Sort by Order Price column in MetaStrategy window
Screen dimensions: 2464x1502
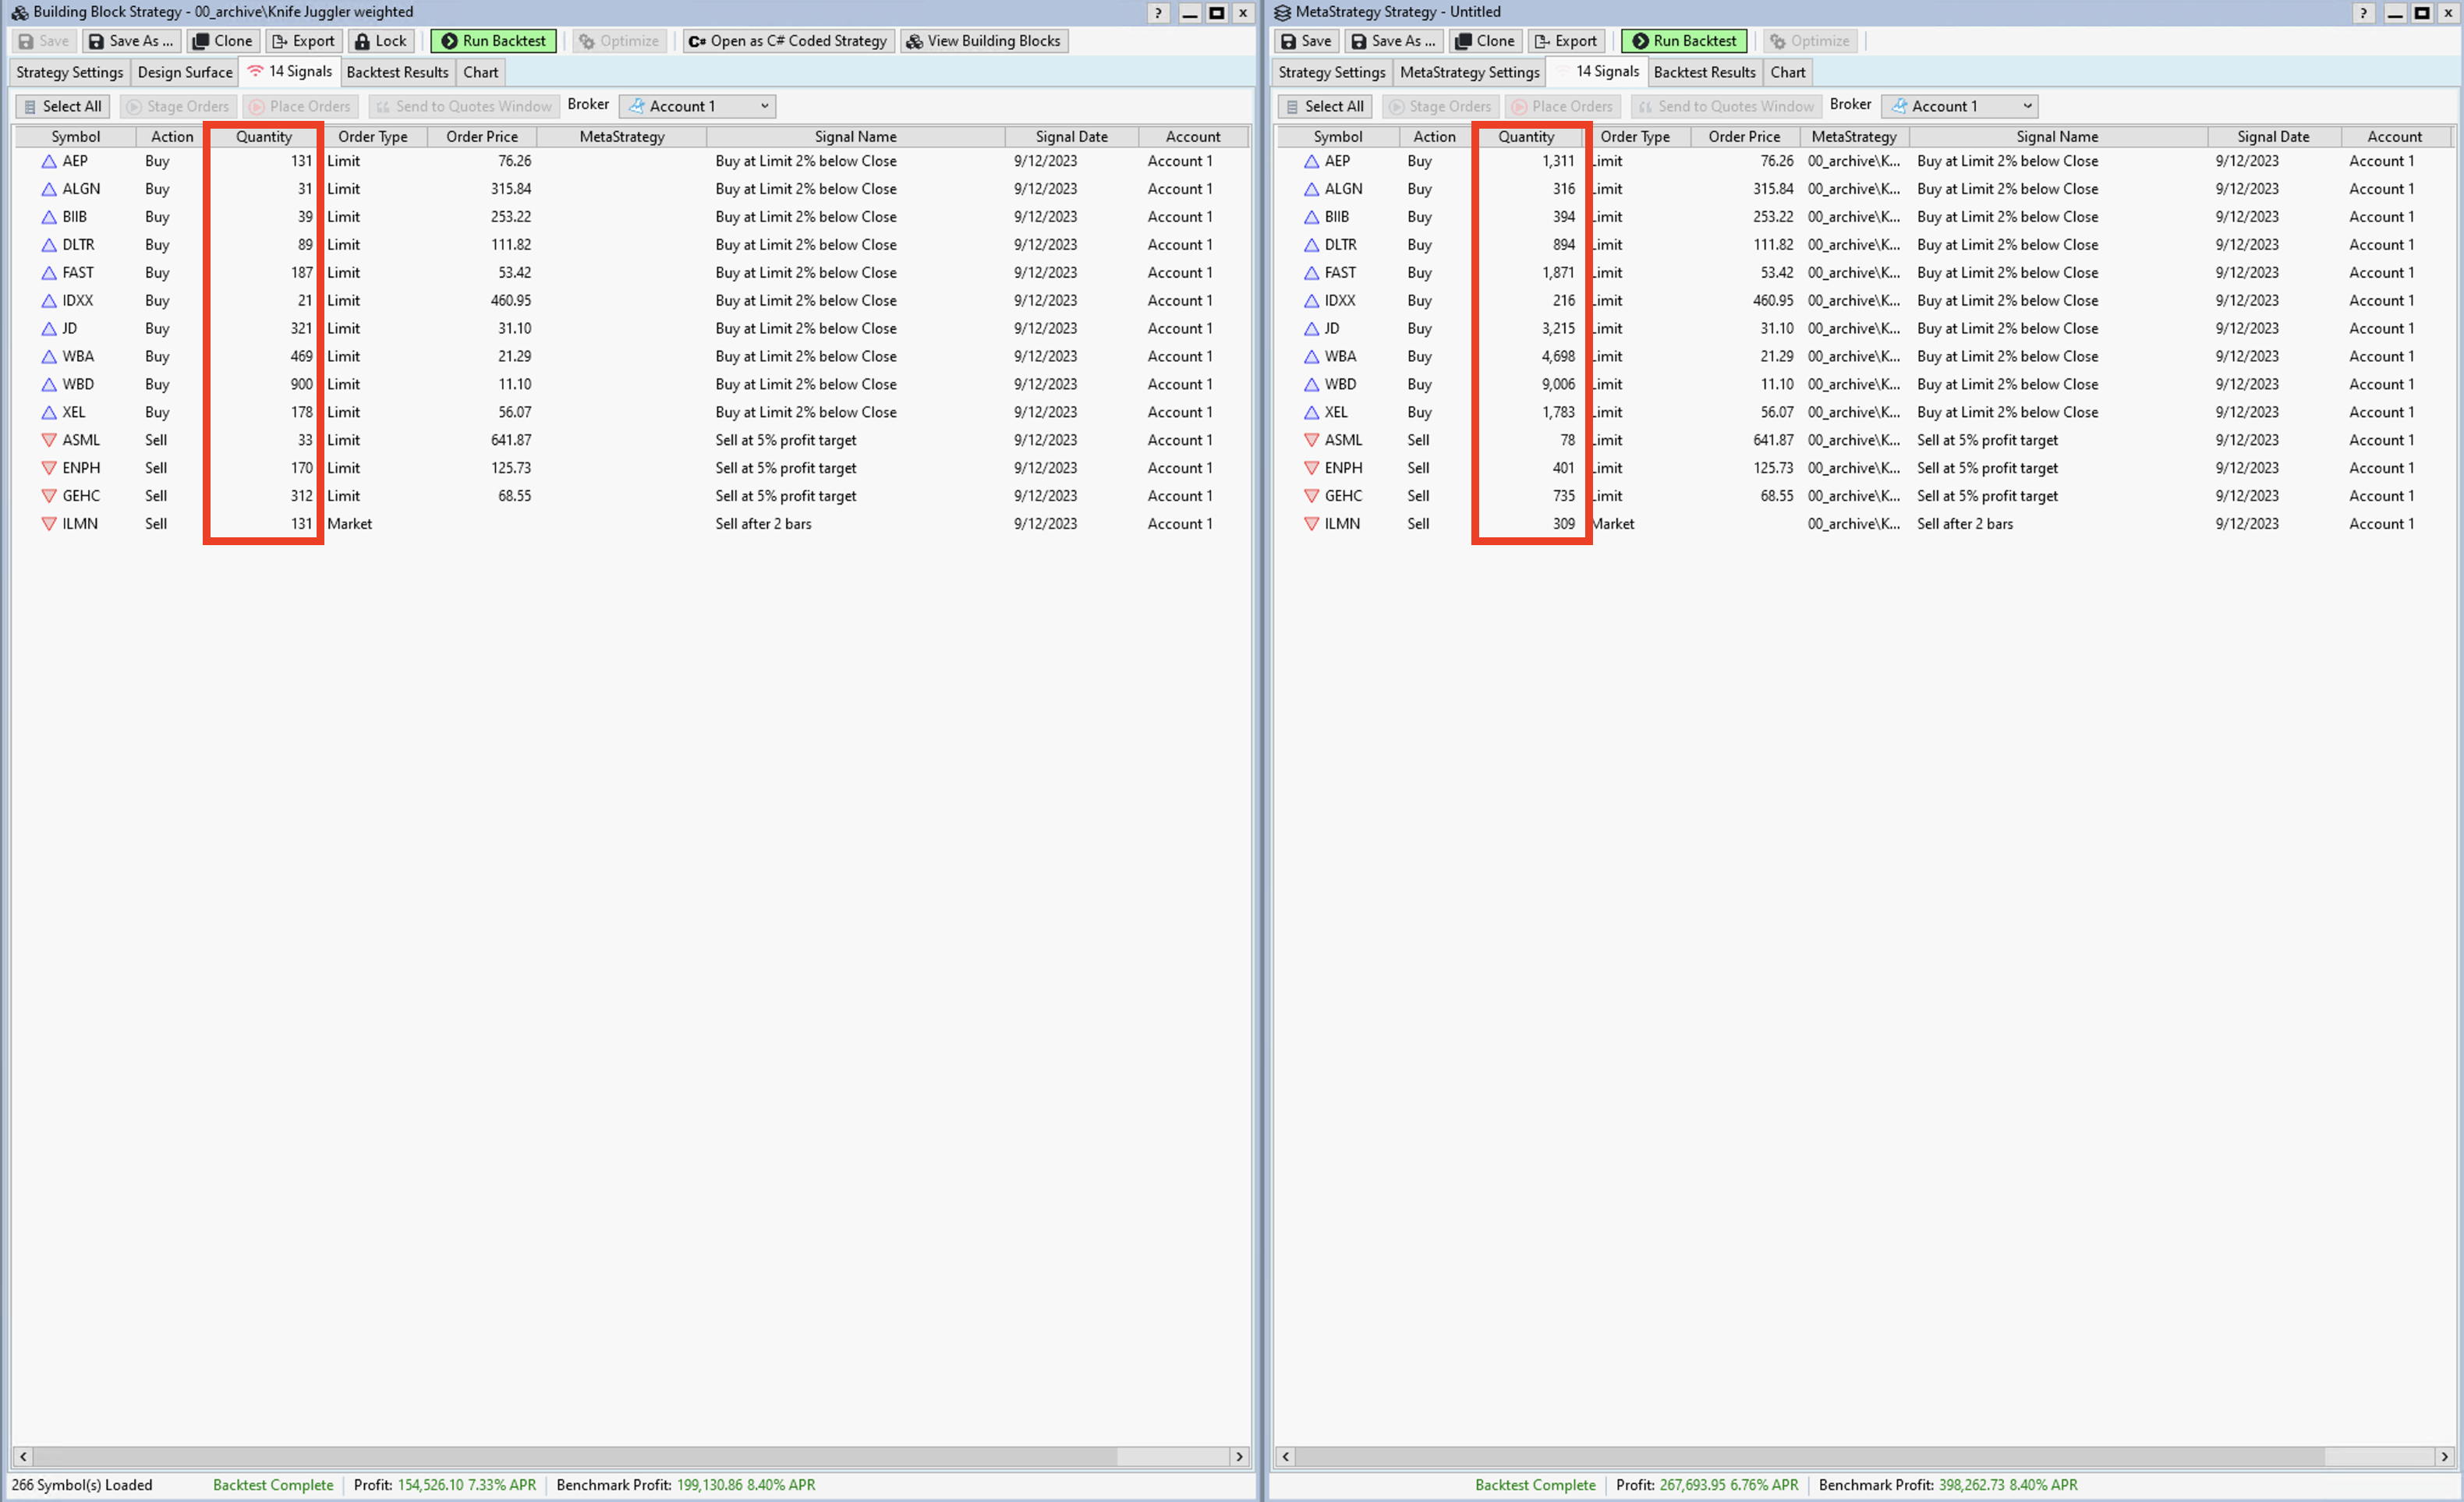click(1744, 137)
